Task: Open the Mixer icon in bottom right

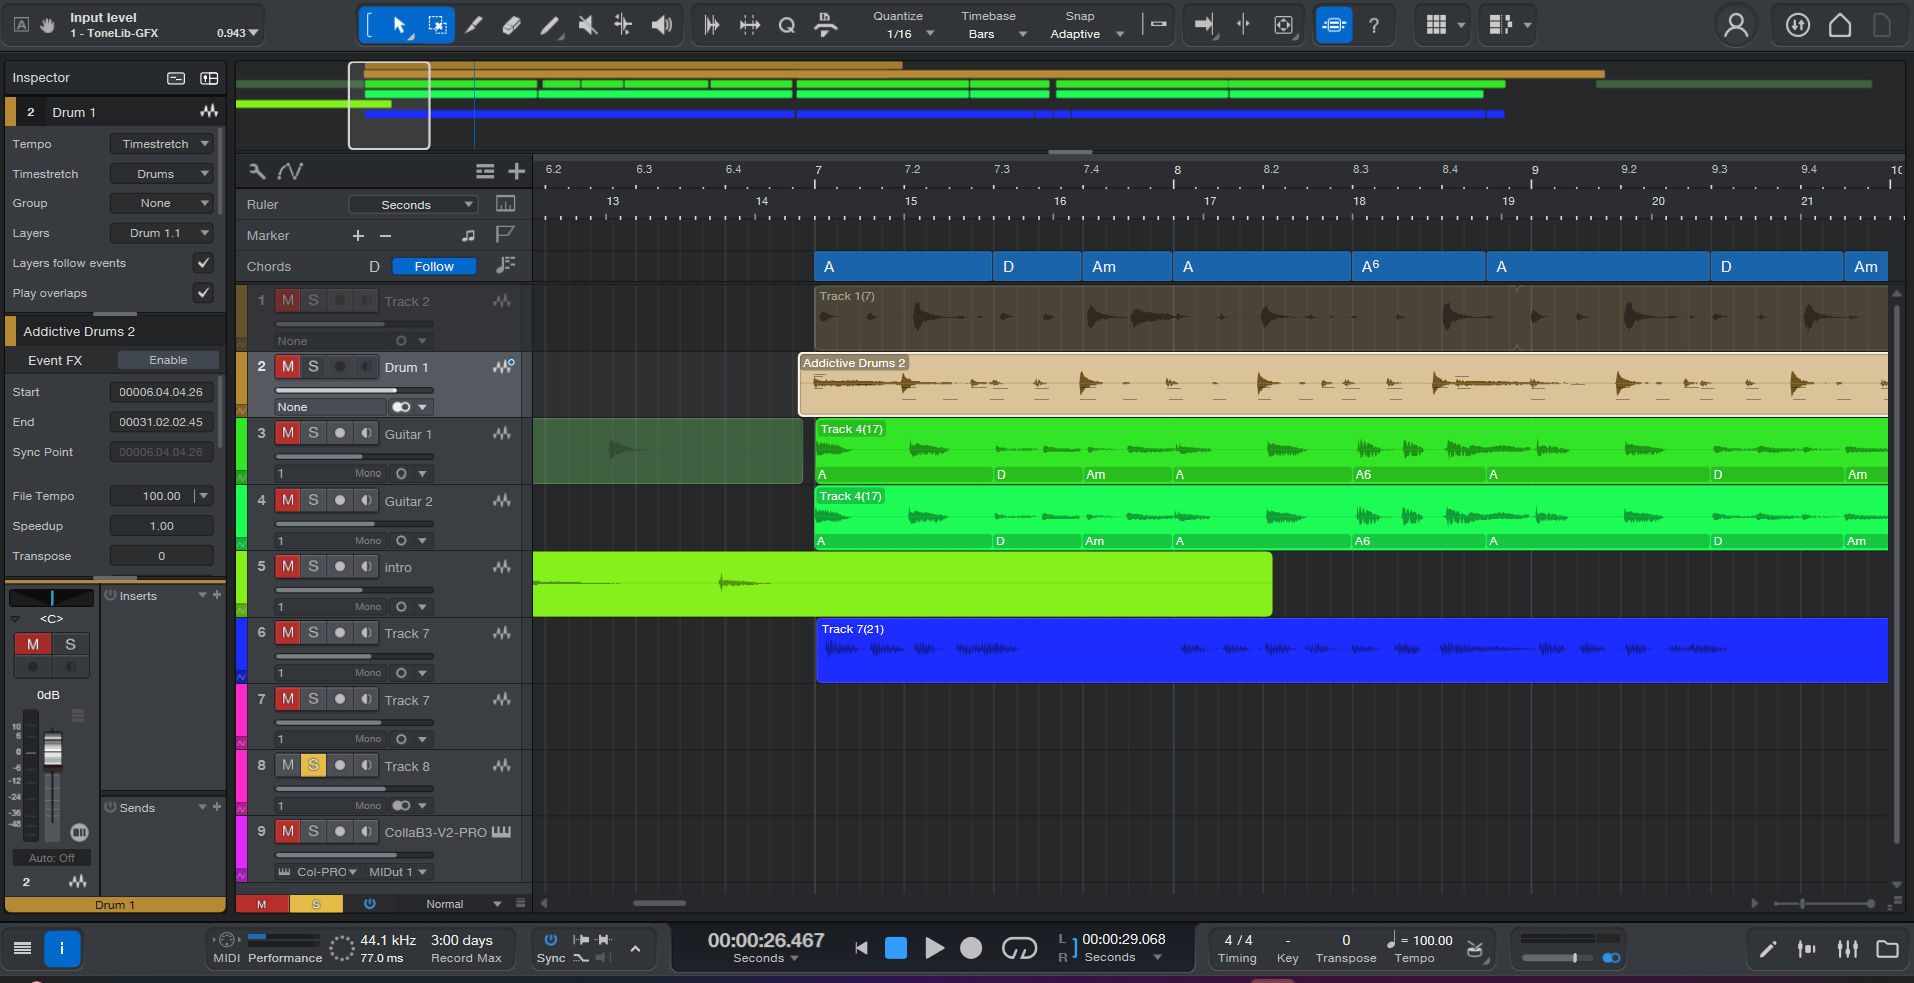Action: 1847,949
